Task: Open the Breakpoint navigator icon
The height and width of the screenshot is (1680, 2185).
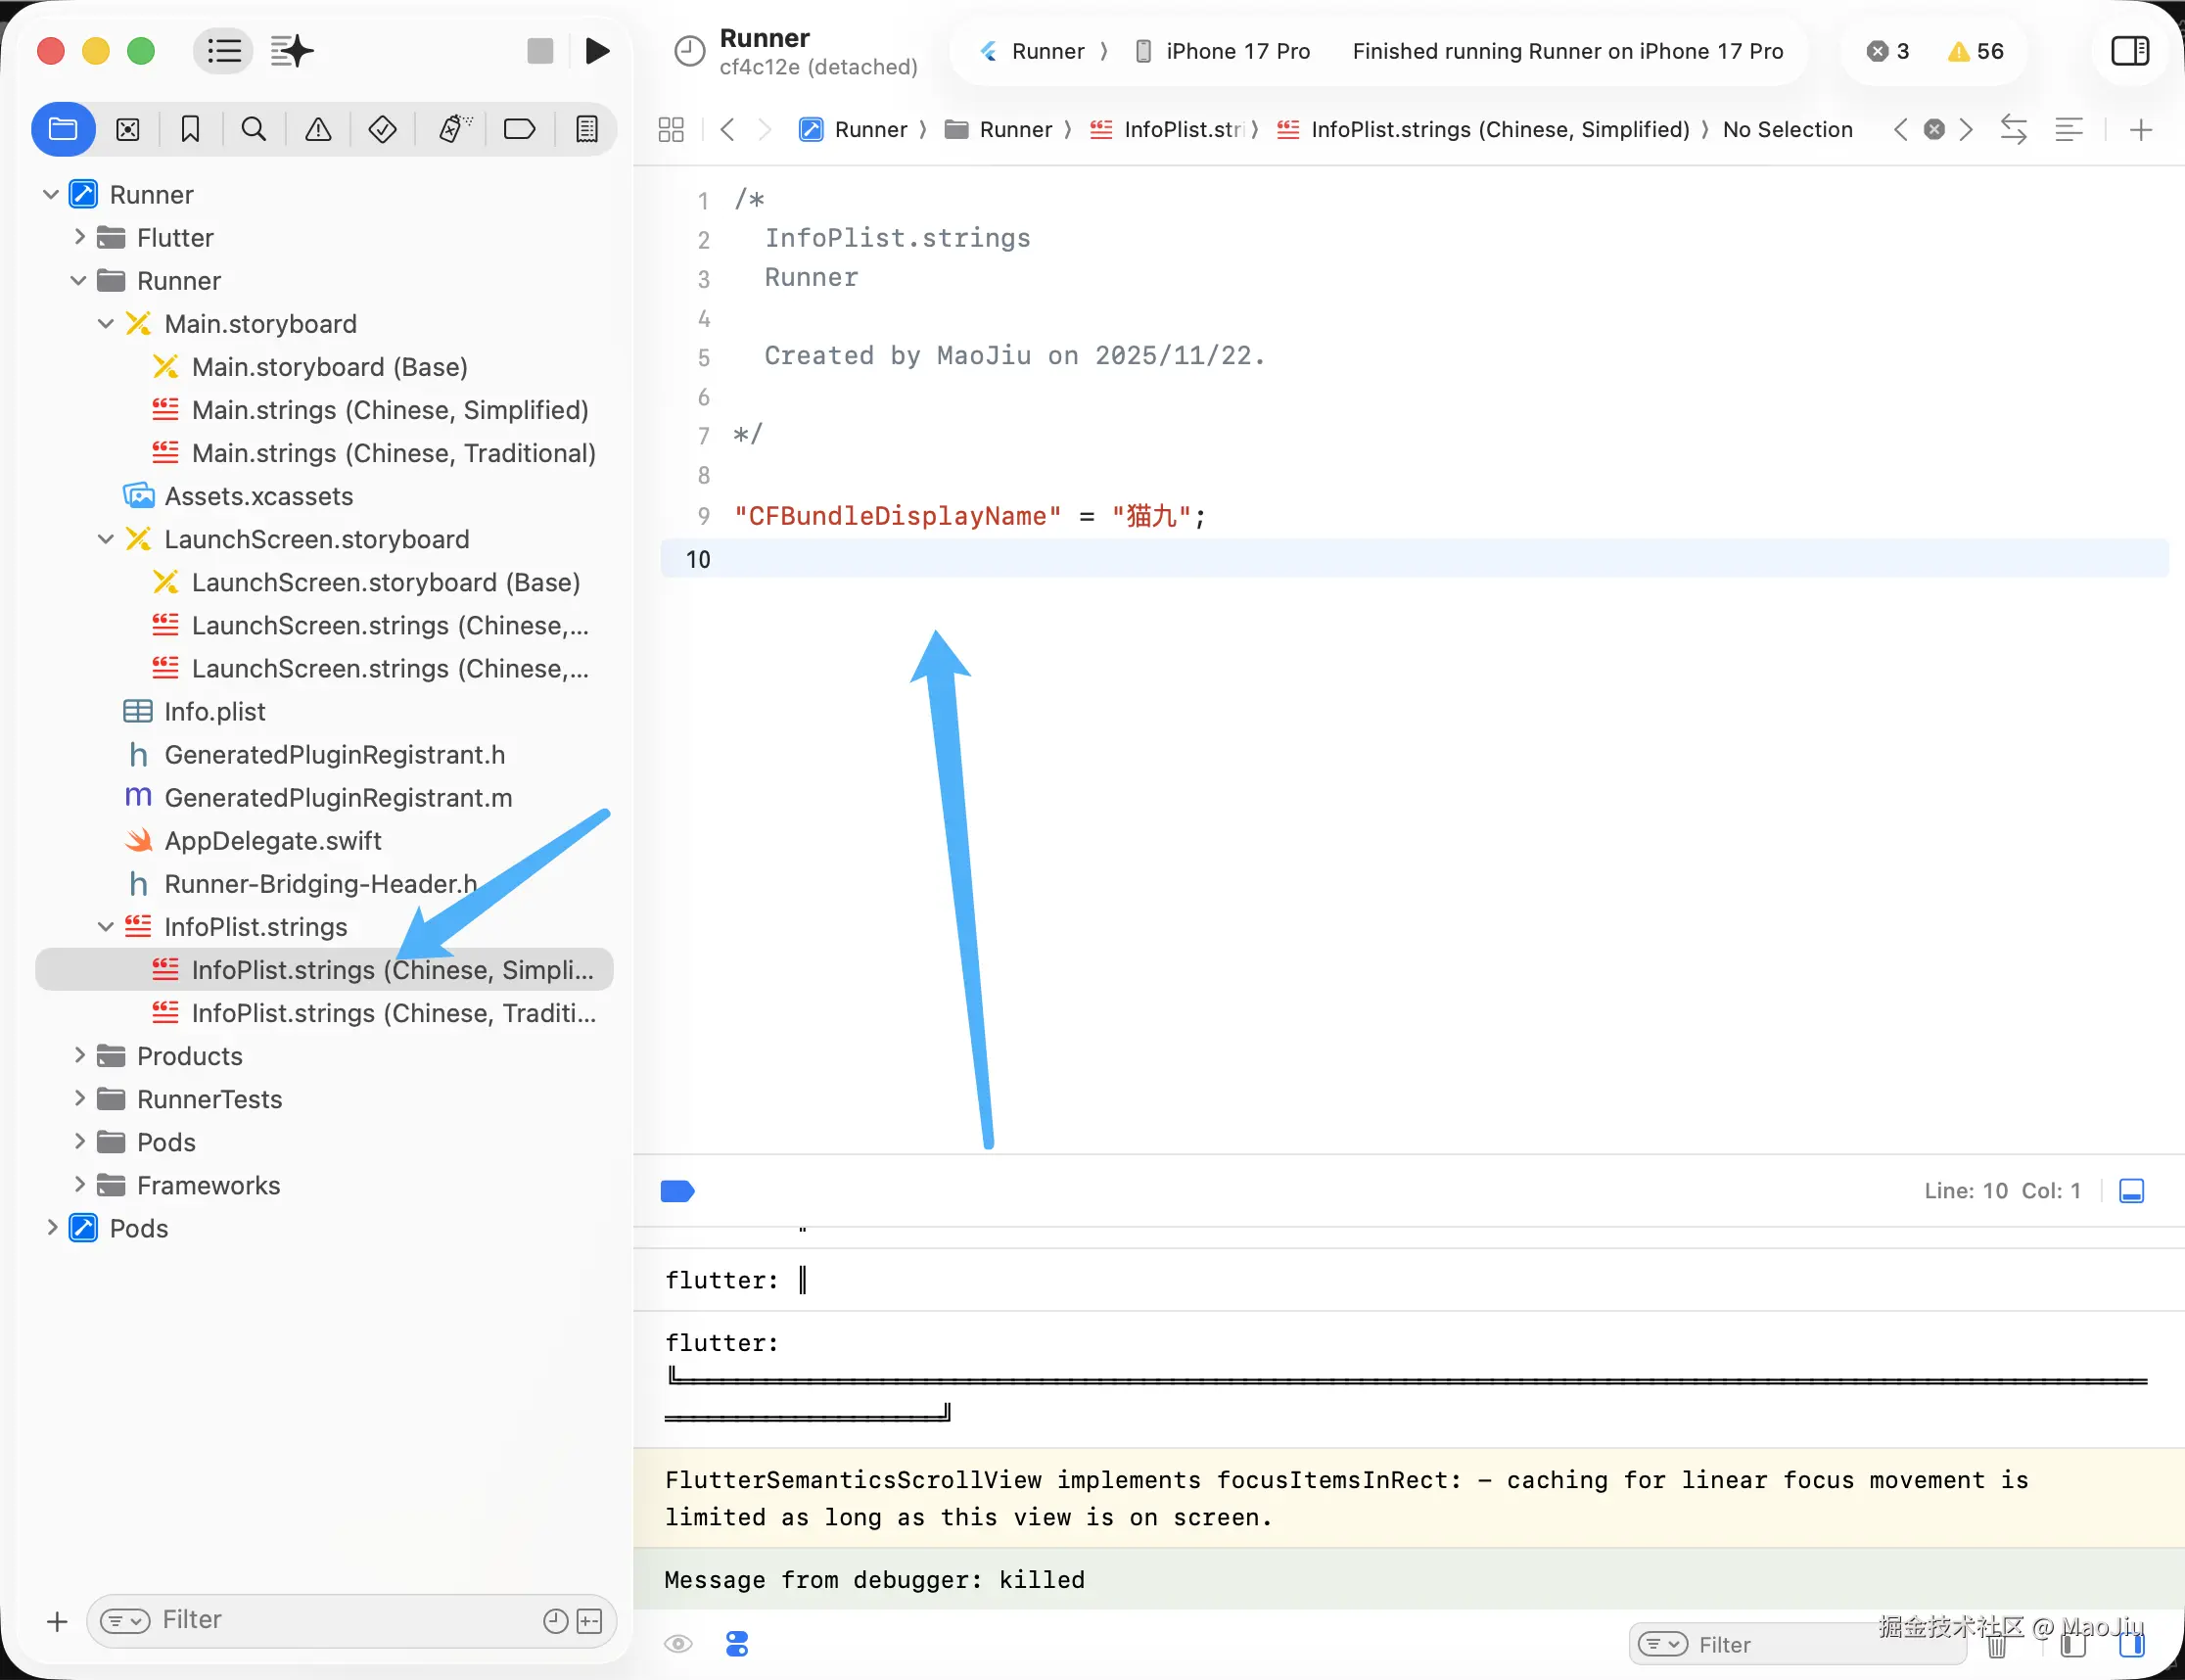Action: pos(519,129)
